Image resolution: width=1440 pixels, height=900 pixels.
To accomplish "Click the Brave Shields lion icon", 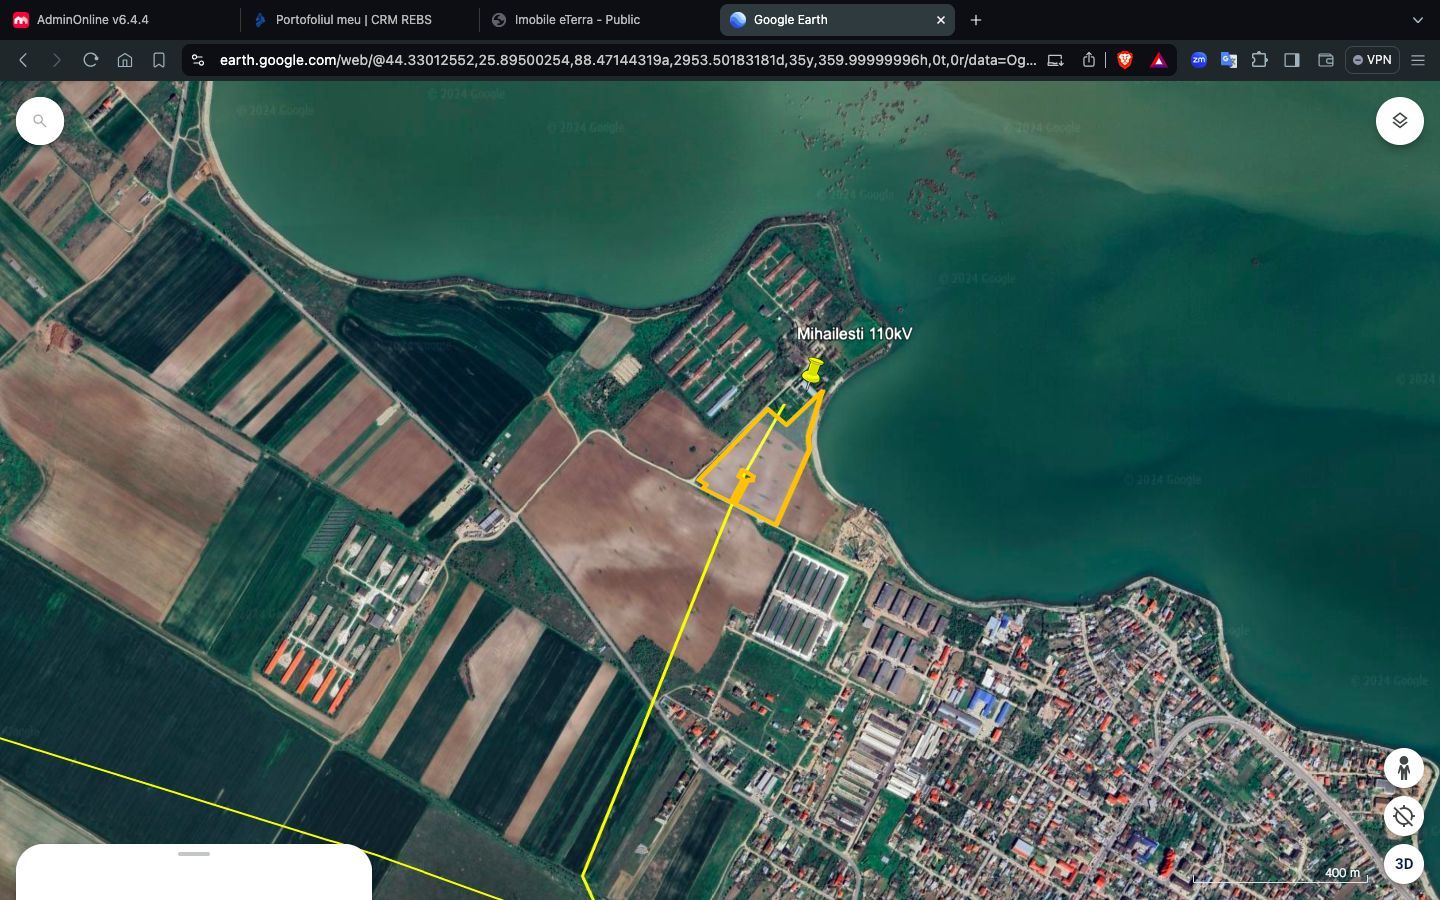I will click(x=1125, y=60).
